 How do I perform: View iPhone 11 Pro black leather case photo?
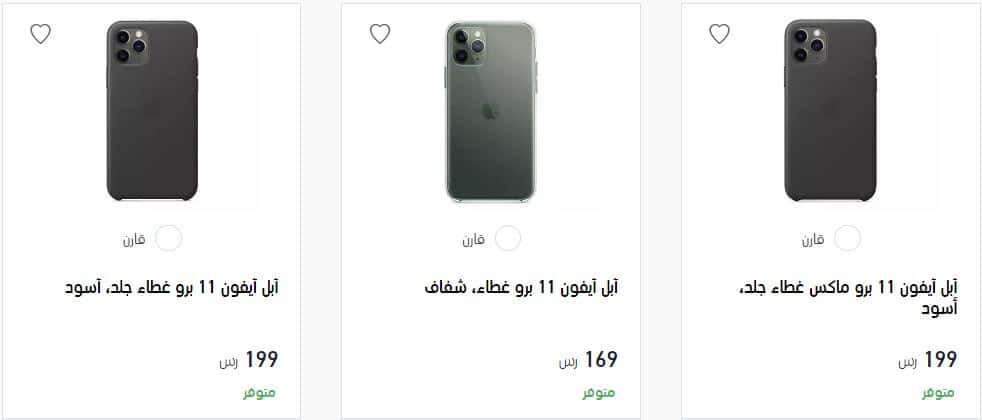pos(152,111)
